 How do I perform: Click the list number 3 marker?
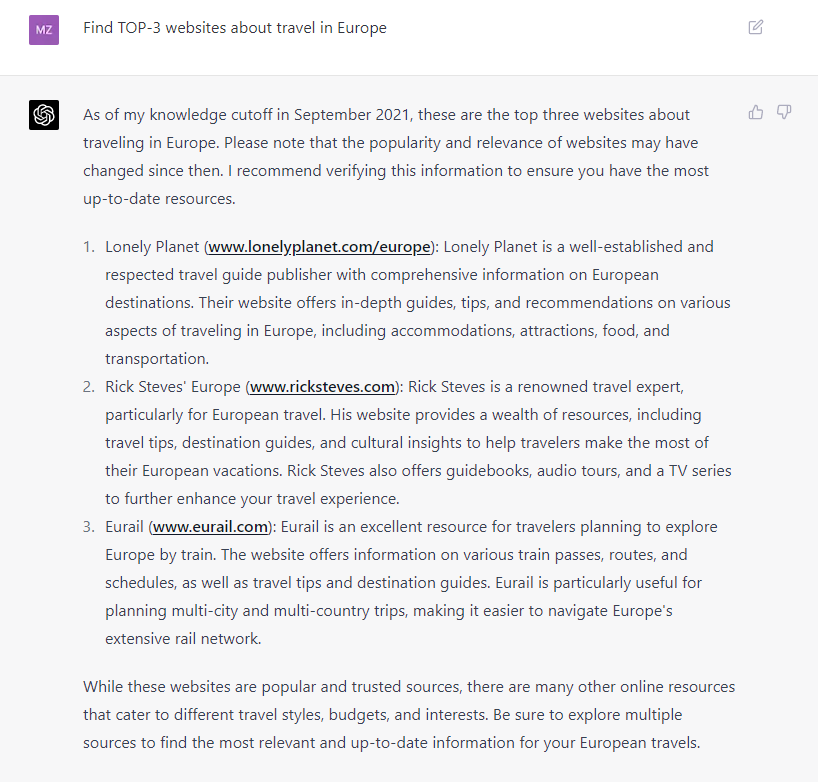pyautogui.click(x=89, y=527)
